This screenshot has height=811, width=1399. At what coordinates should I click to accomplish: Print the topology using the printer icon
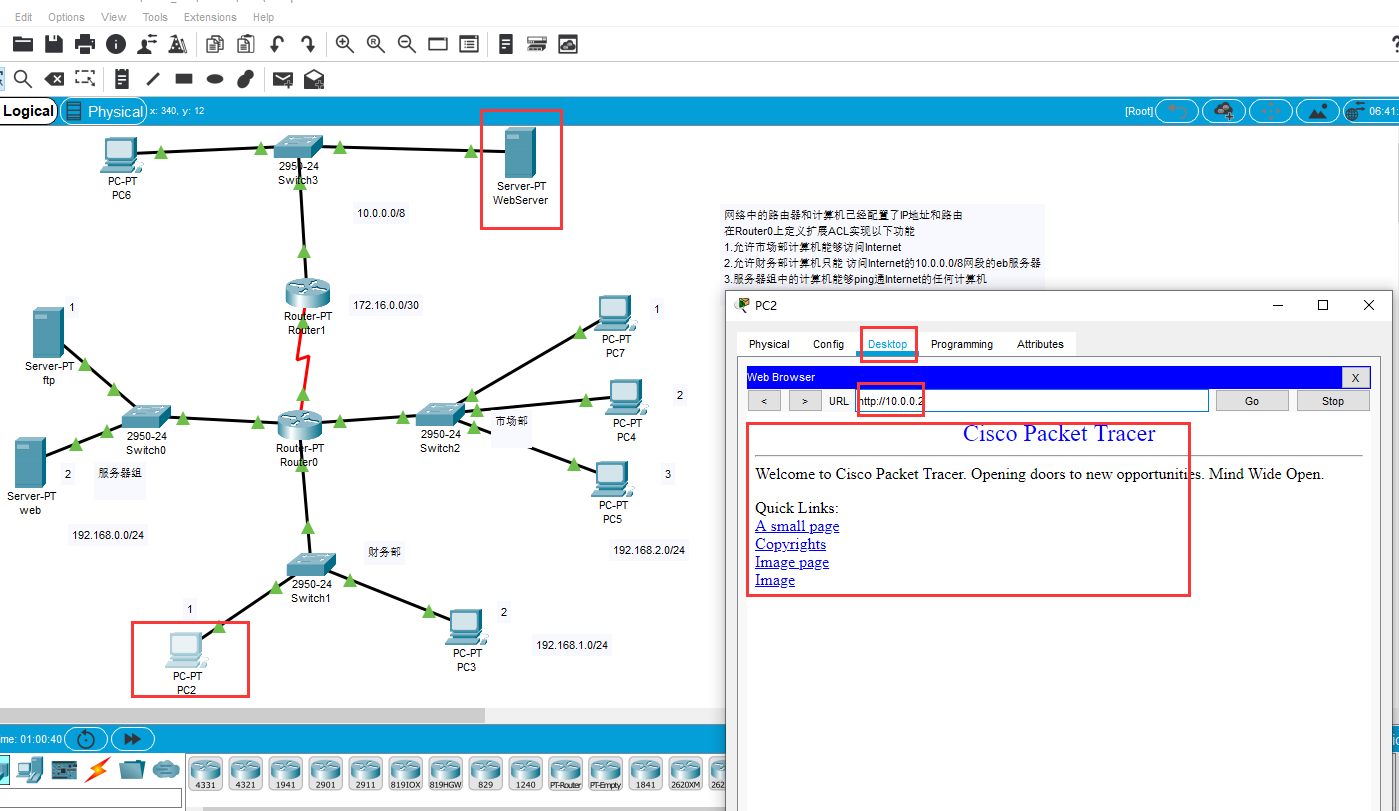coord(85,44)
